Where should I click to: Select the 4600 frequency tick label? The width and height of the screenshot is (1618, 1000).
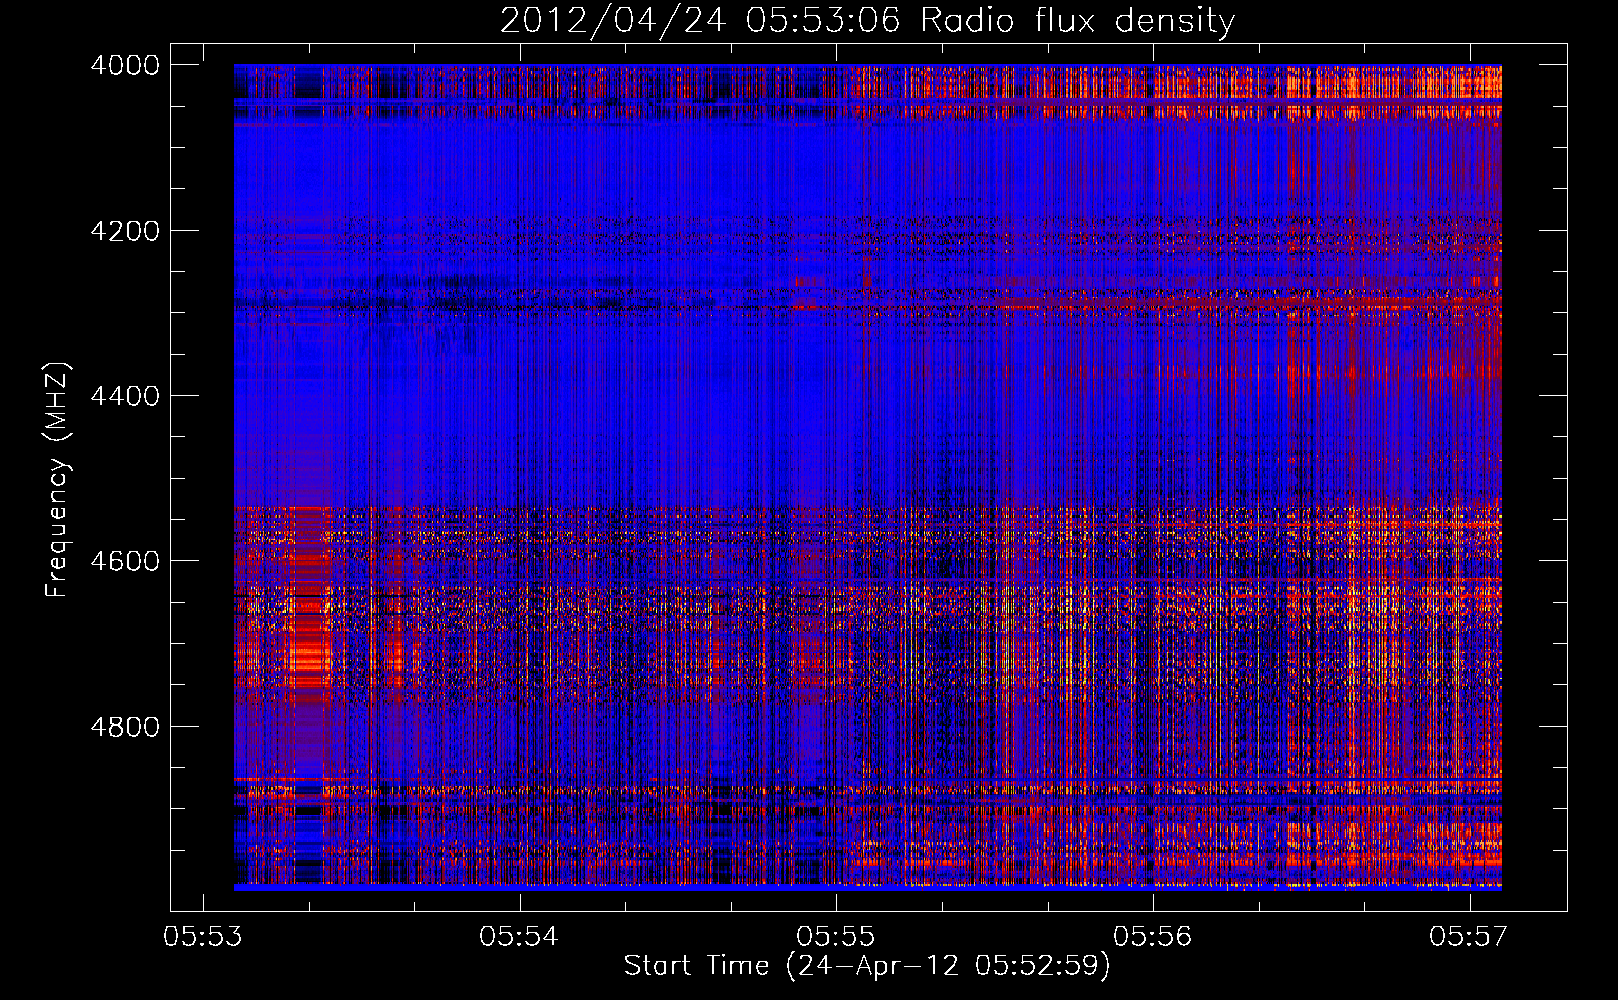[x=125, y=561]
